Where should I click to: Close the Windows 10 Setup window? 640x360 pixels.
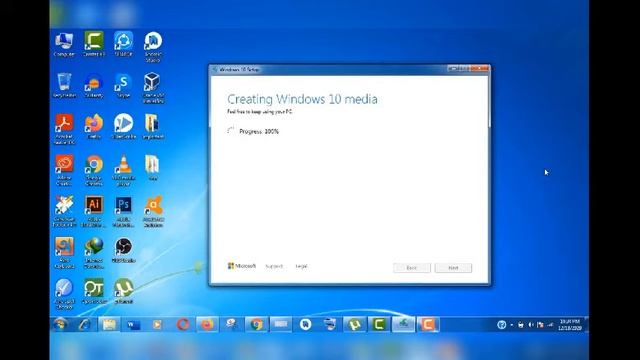480,69
